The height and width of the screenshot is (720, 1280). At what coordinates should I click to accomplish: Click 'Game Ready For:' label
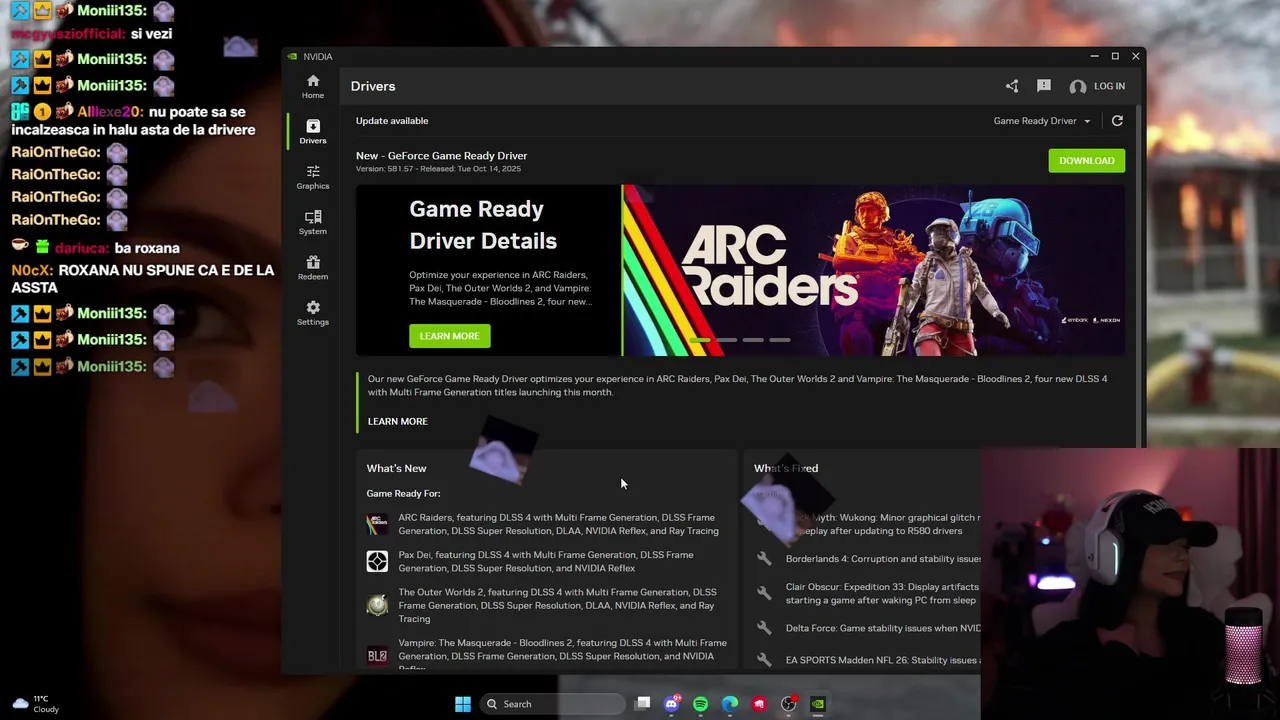[x=403, y=493]
